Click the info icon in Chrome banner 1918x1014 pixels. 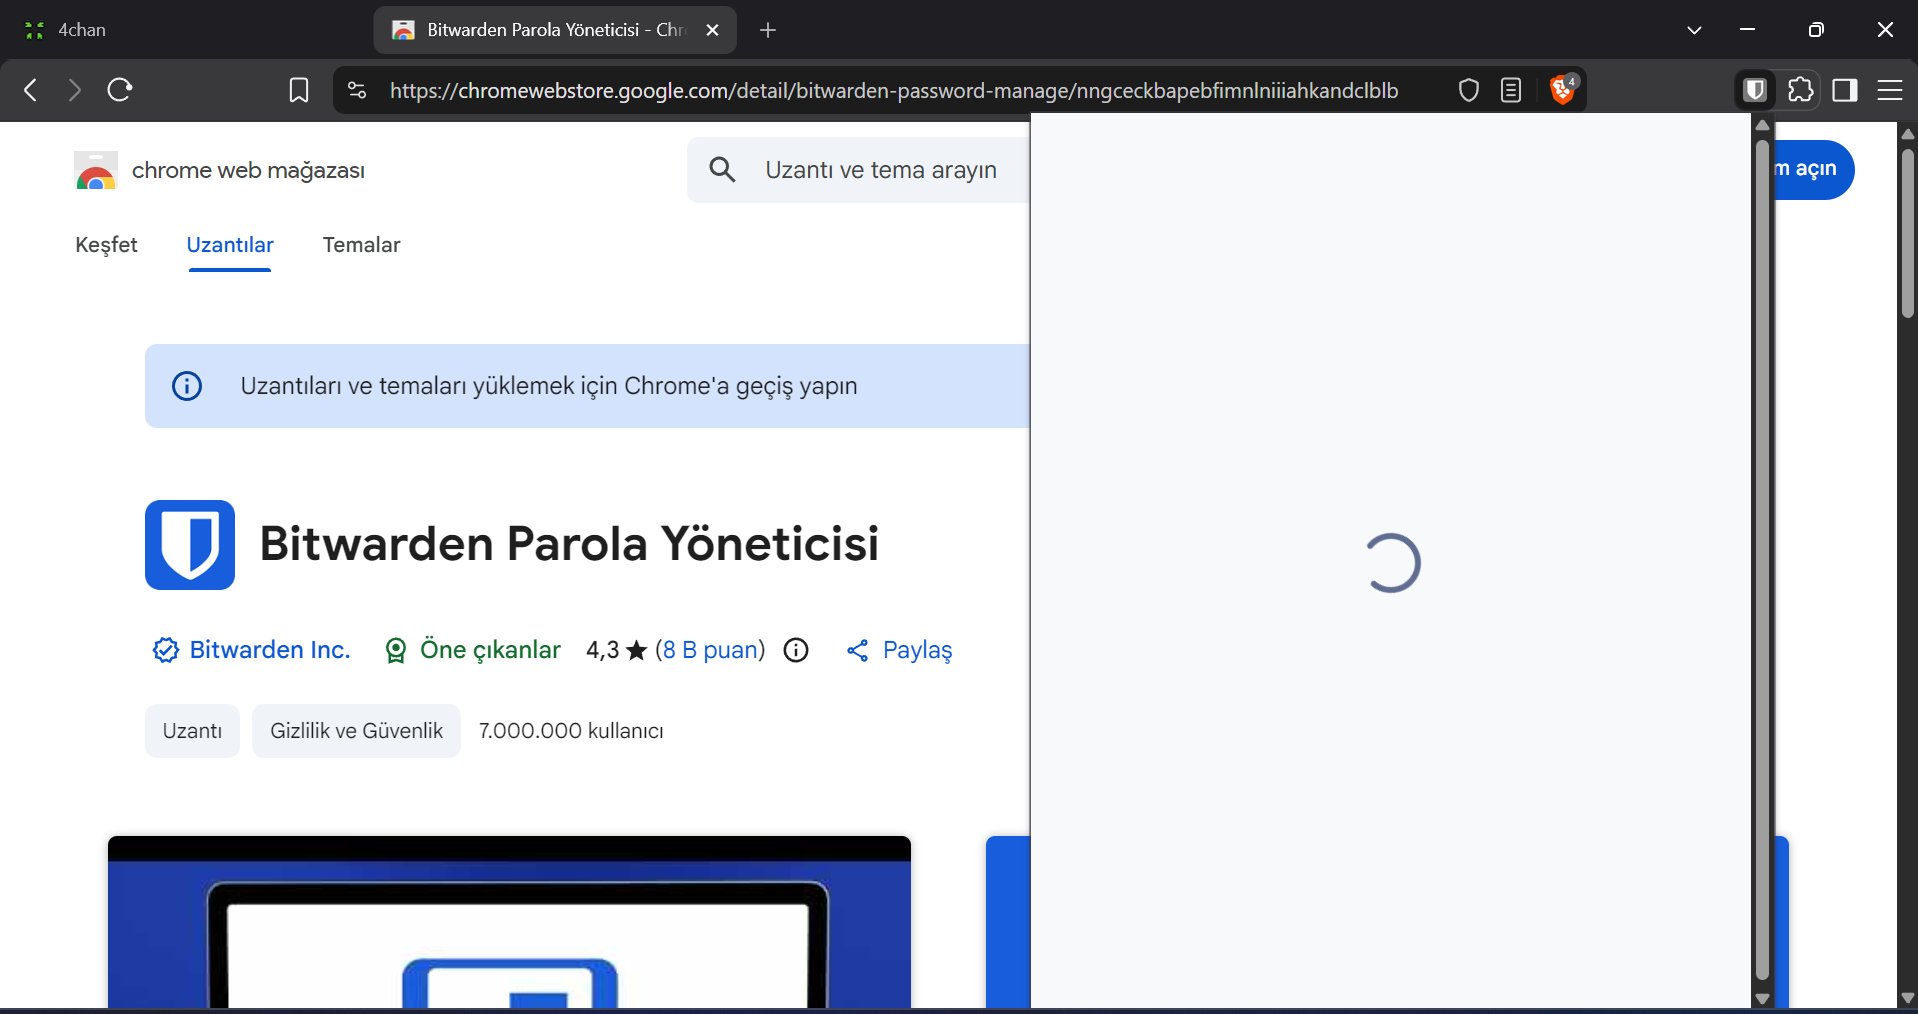(187, 386)
